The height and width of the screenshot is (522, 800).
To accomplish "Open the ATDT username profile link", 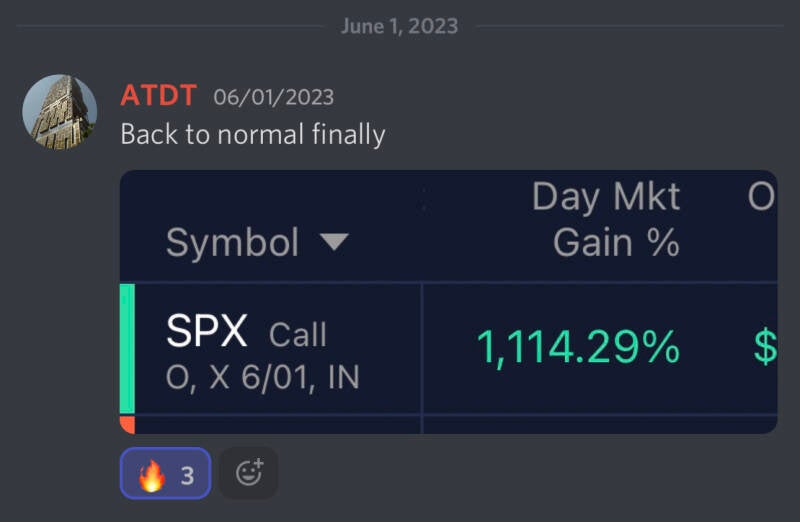I will point(158,96).
